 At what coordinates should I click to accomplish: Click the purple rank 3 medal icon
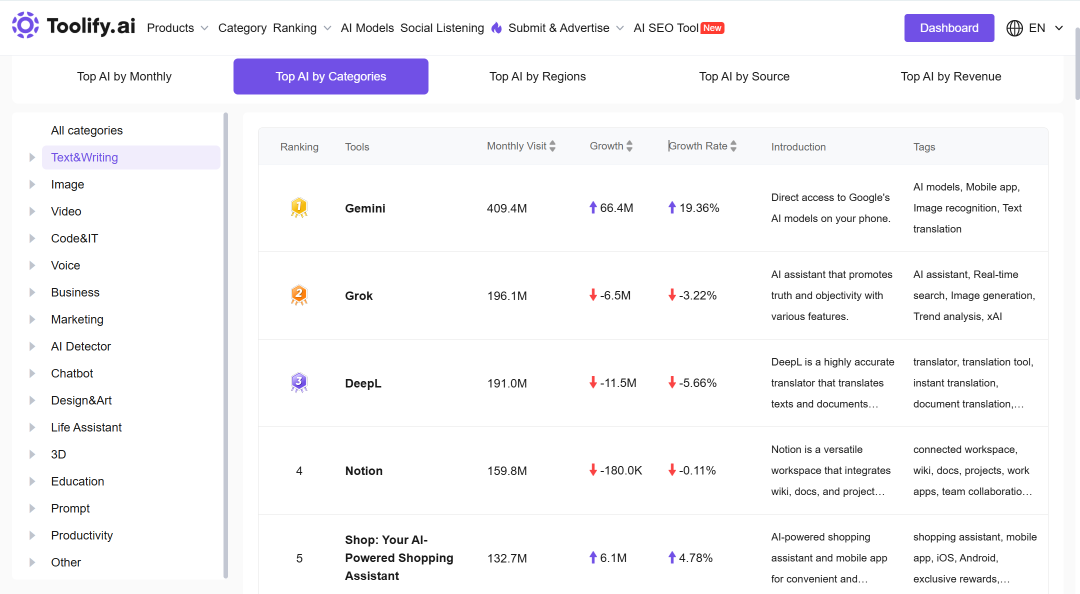tap(299, 382)
